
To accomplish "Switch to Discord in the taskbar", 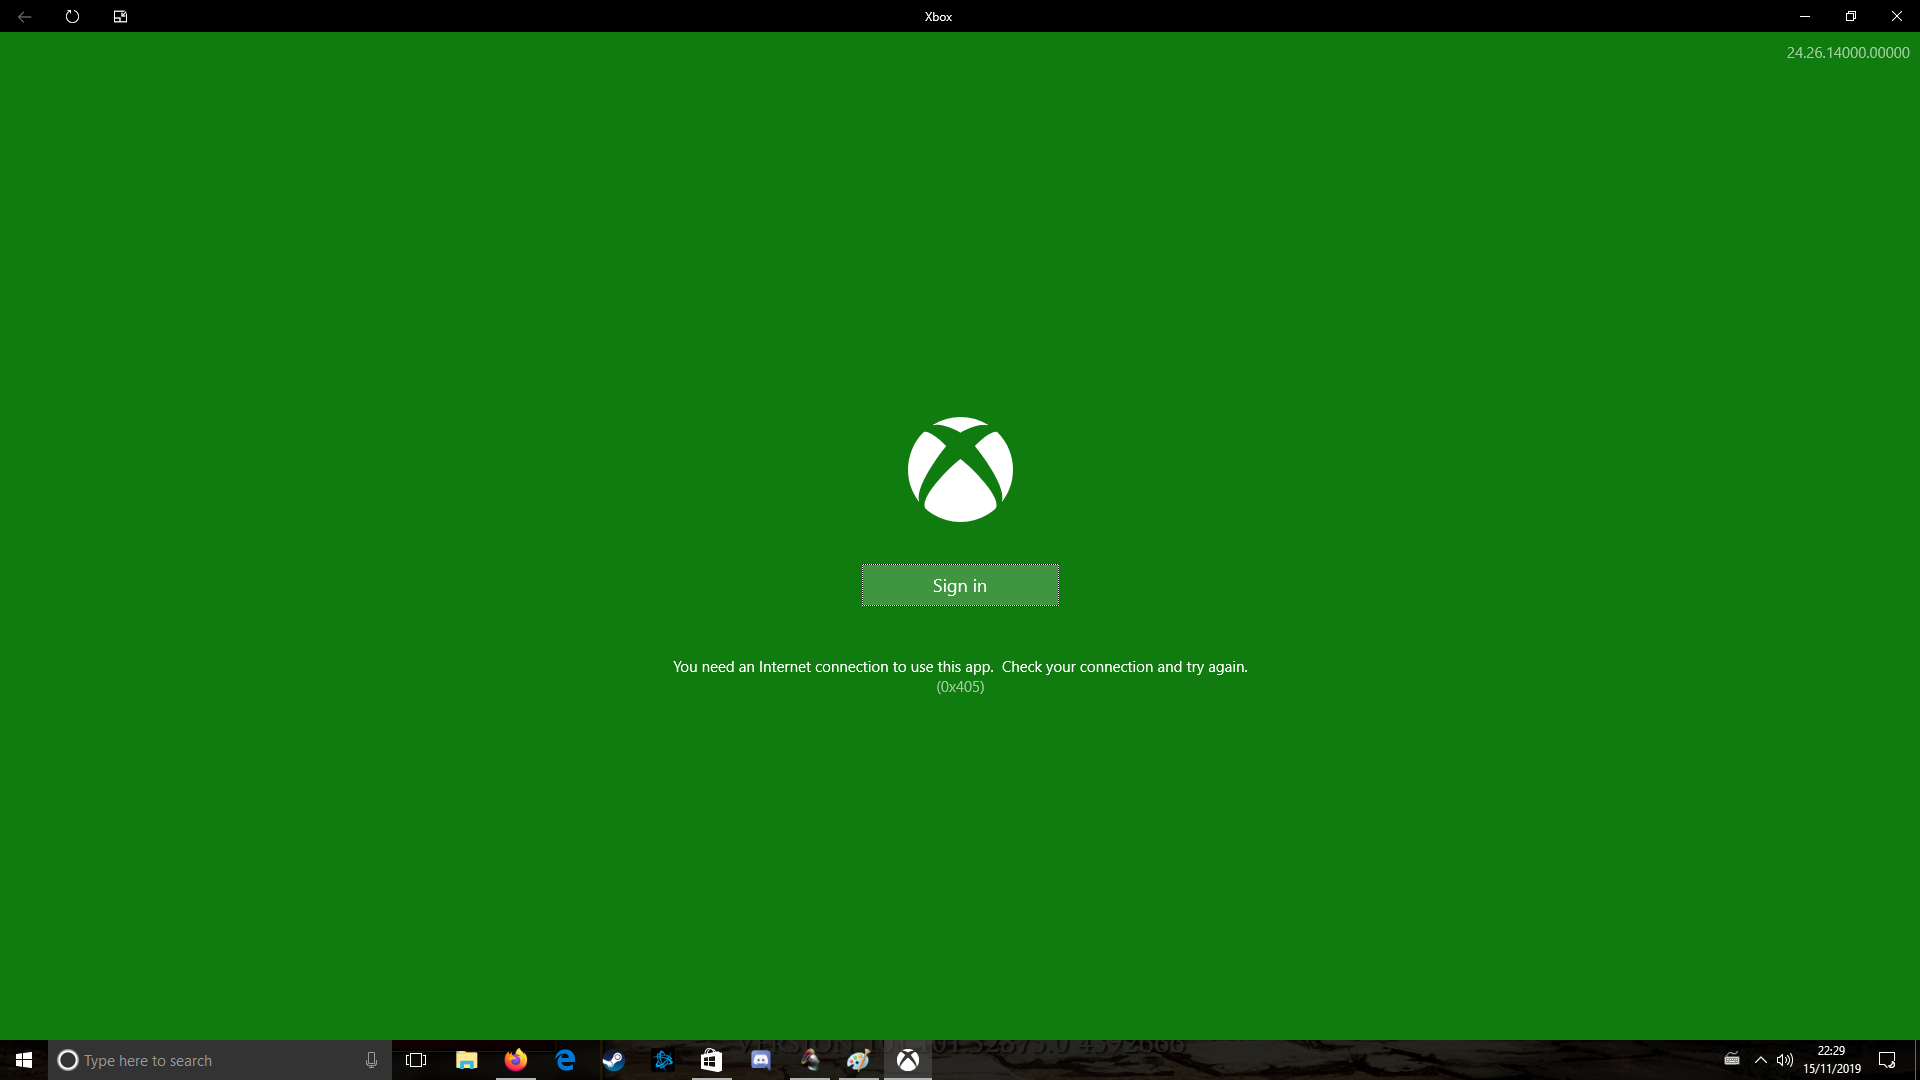I will (x=761, y=1060).
